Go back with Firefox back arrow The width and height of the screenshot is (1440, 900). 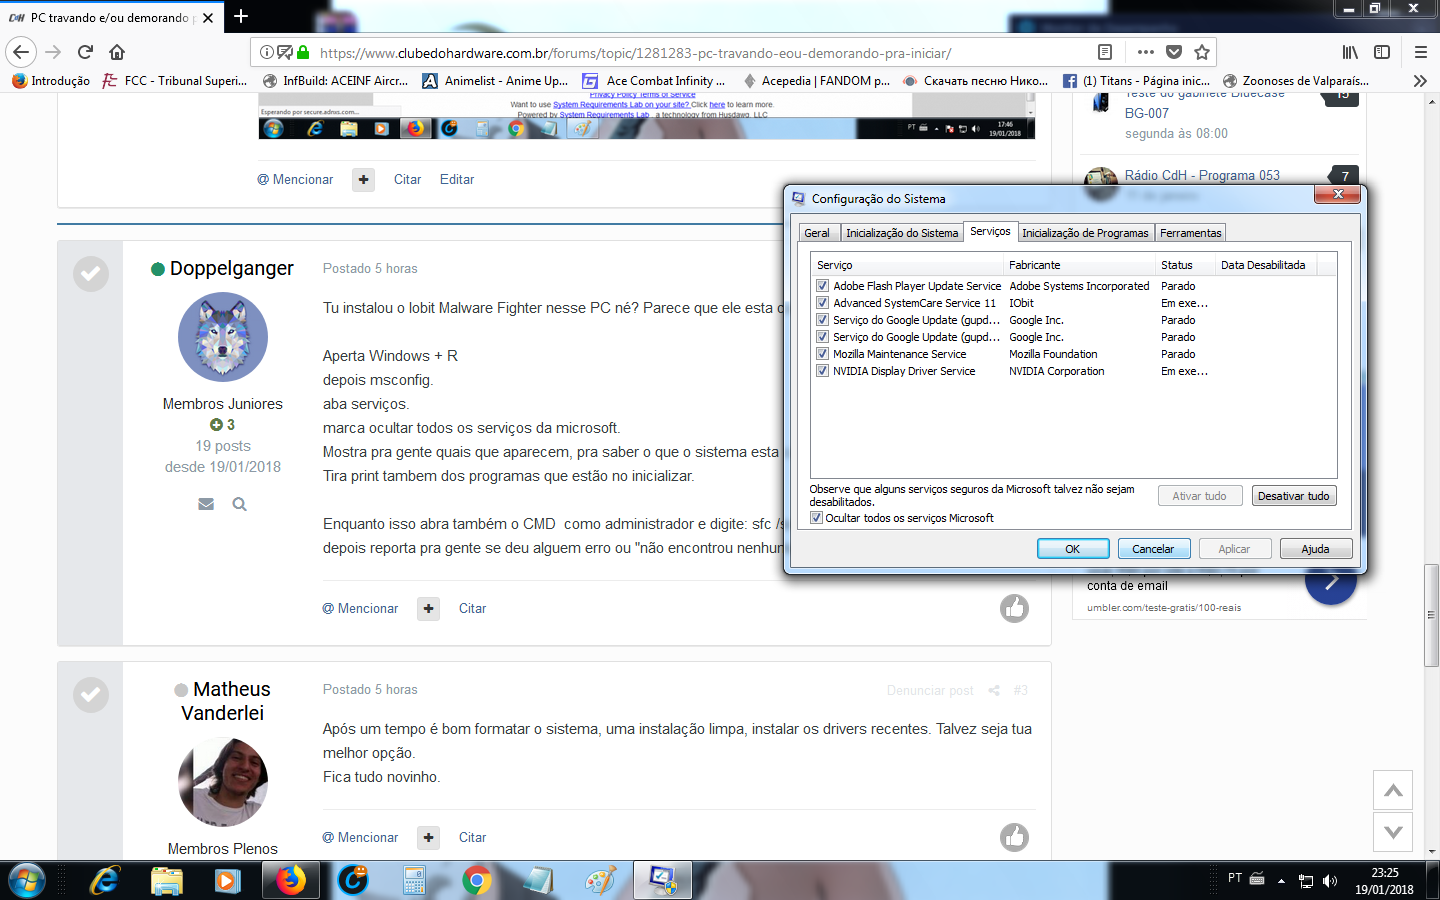[21, 52]
